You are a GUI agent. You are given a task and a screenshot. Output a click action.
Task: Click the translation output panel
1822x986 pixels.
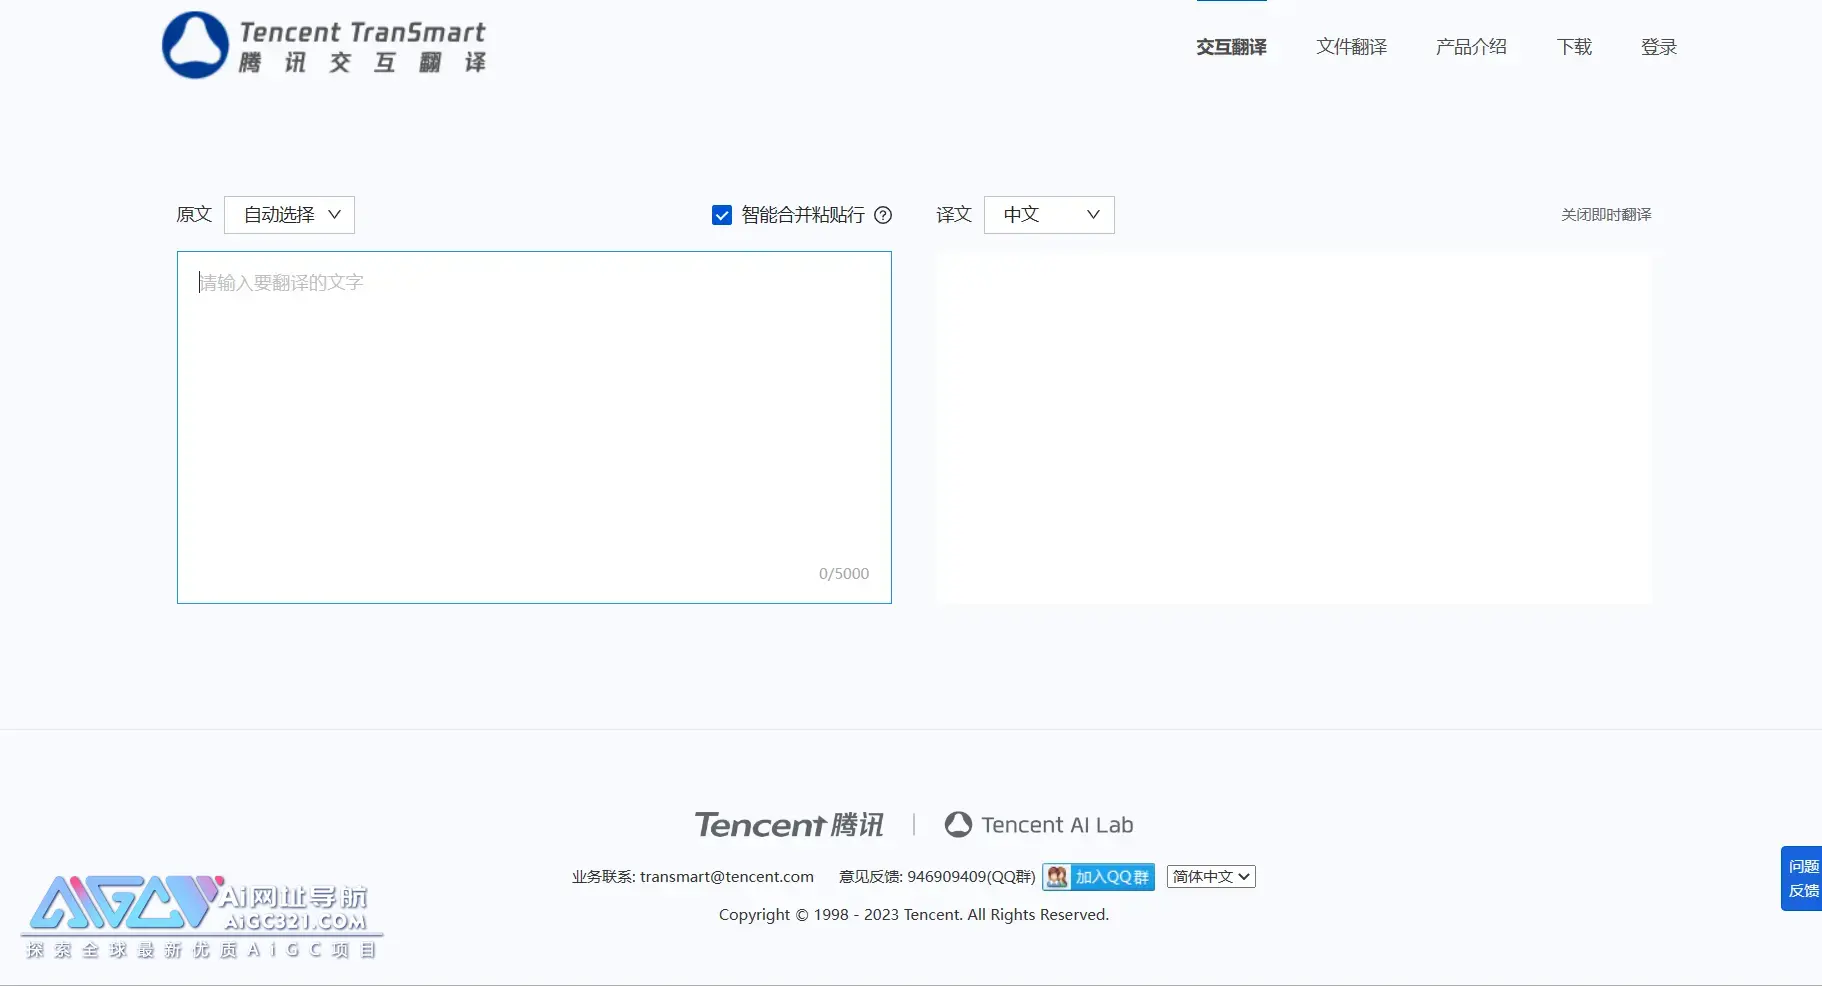(x=1293, y=427)
